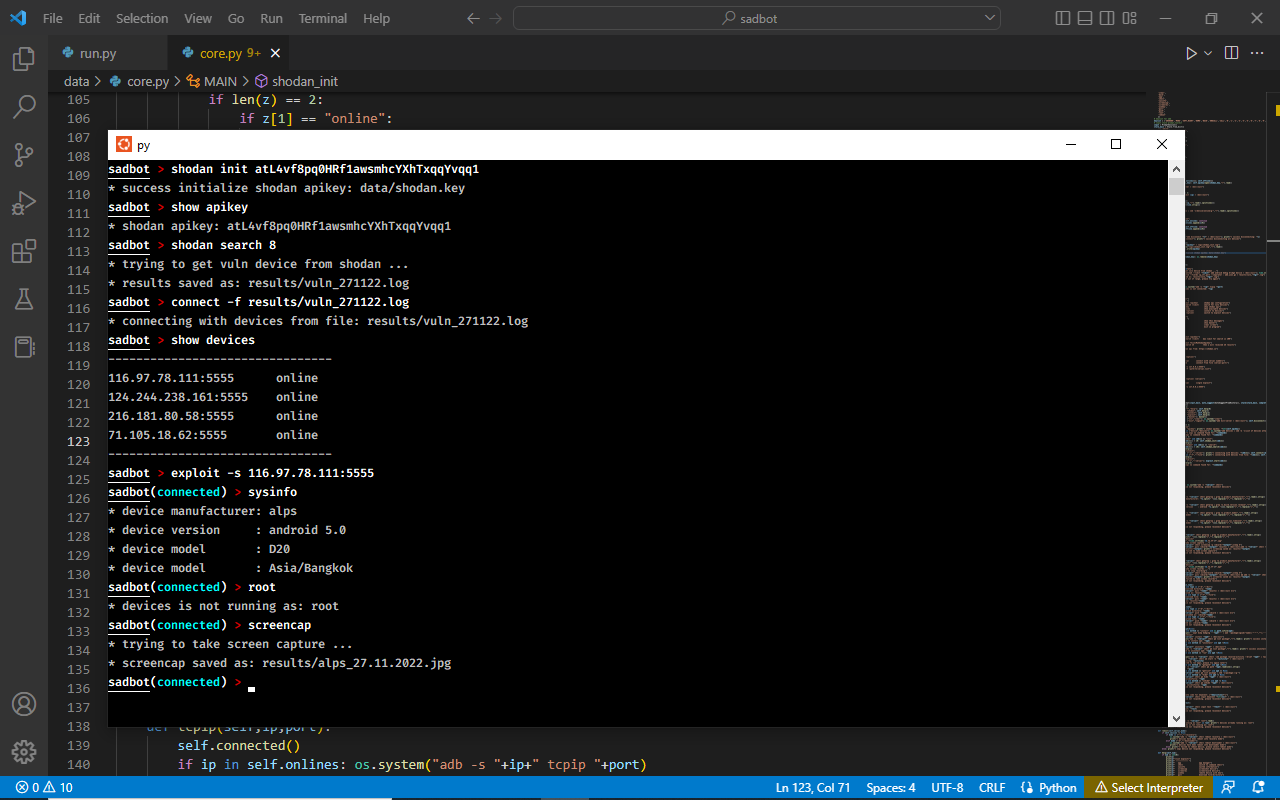
Task: Open the Extensions view
Action: [24, 251]
